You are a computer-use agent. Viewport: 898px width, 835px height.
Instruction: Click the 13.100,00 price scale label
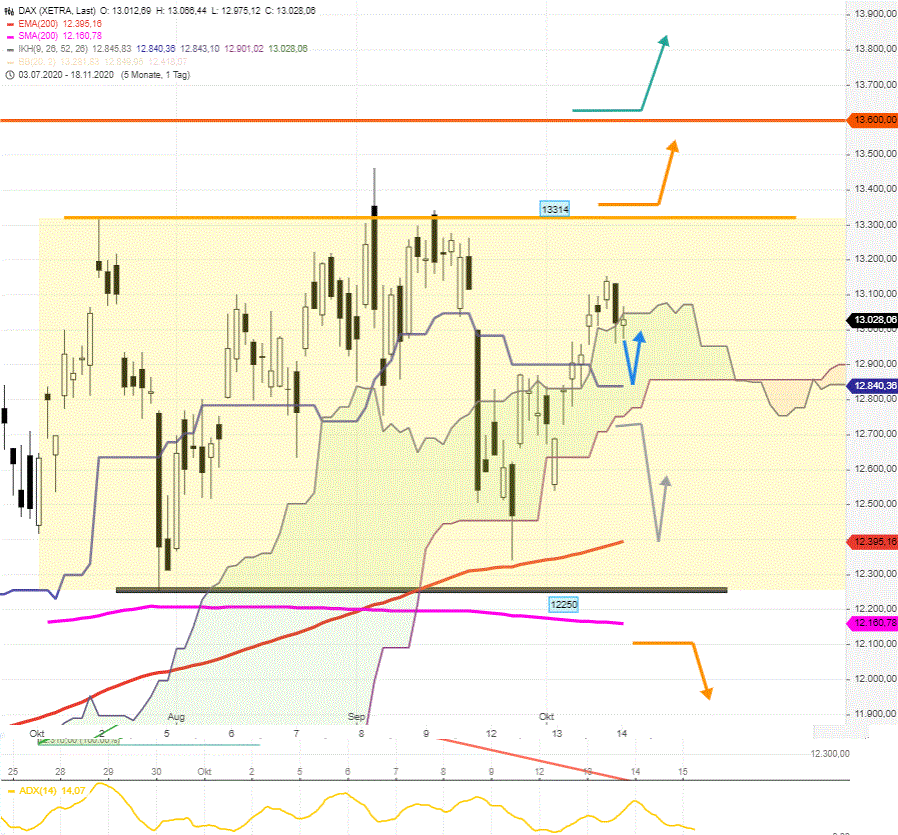[x=875, y=294]
